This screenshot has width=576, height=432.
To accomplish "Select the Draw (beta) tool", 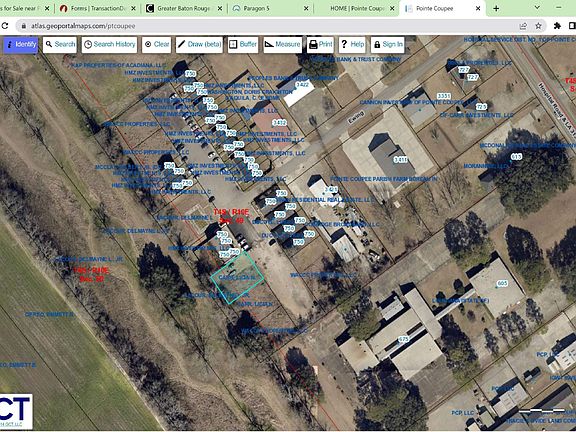I will pyautogui.click(x=199, y=45).
